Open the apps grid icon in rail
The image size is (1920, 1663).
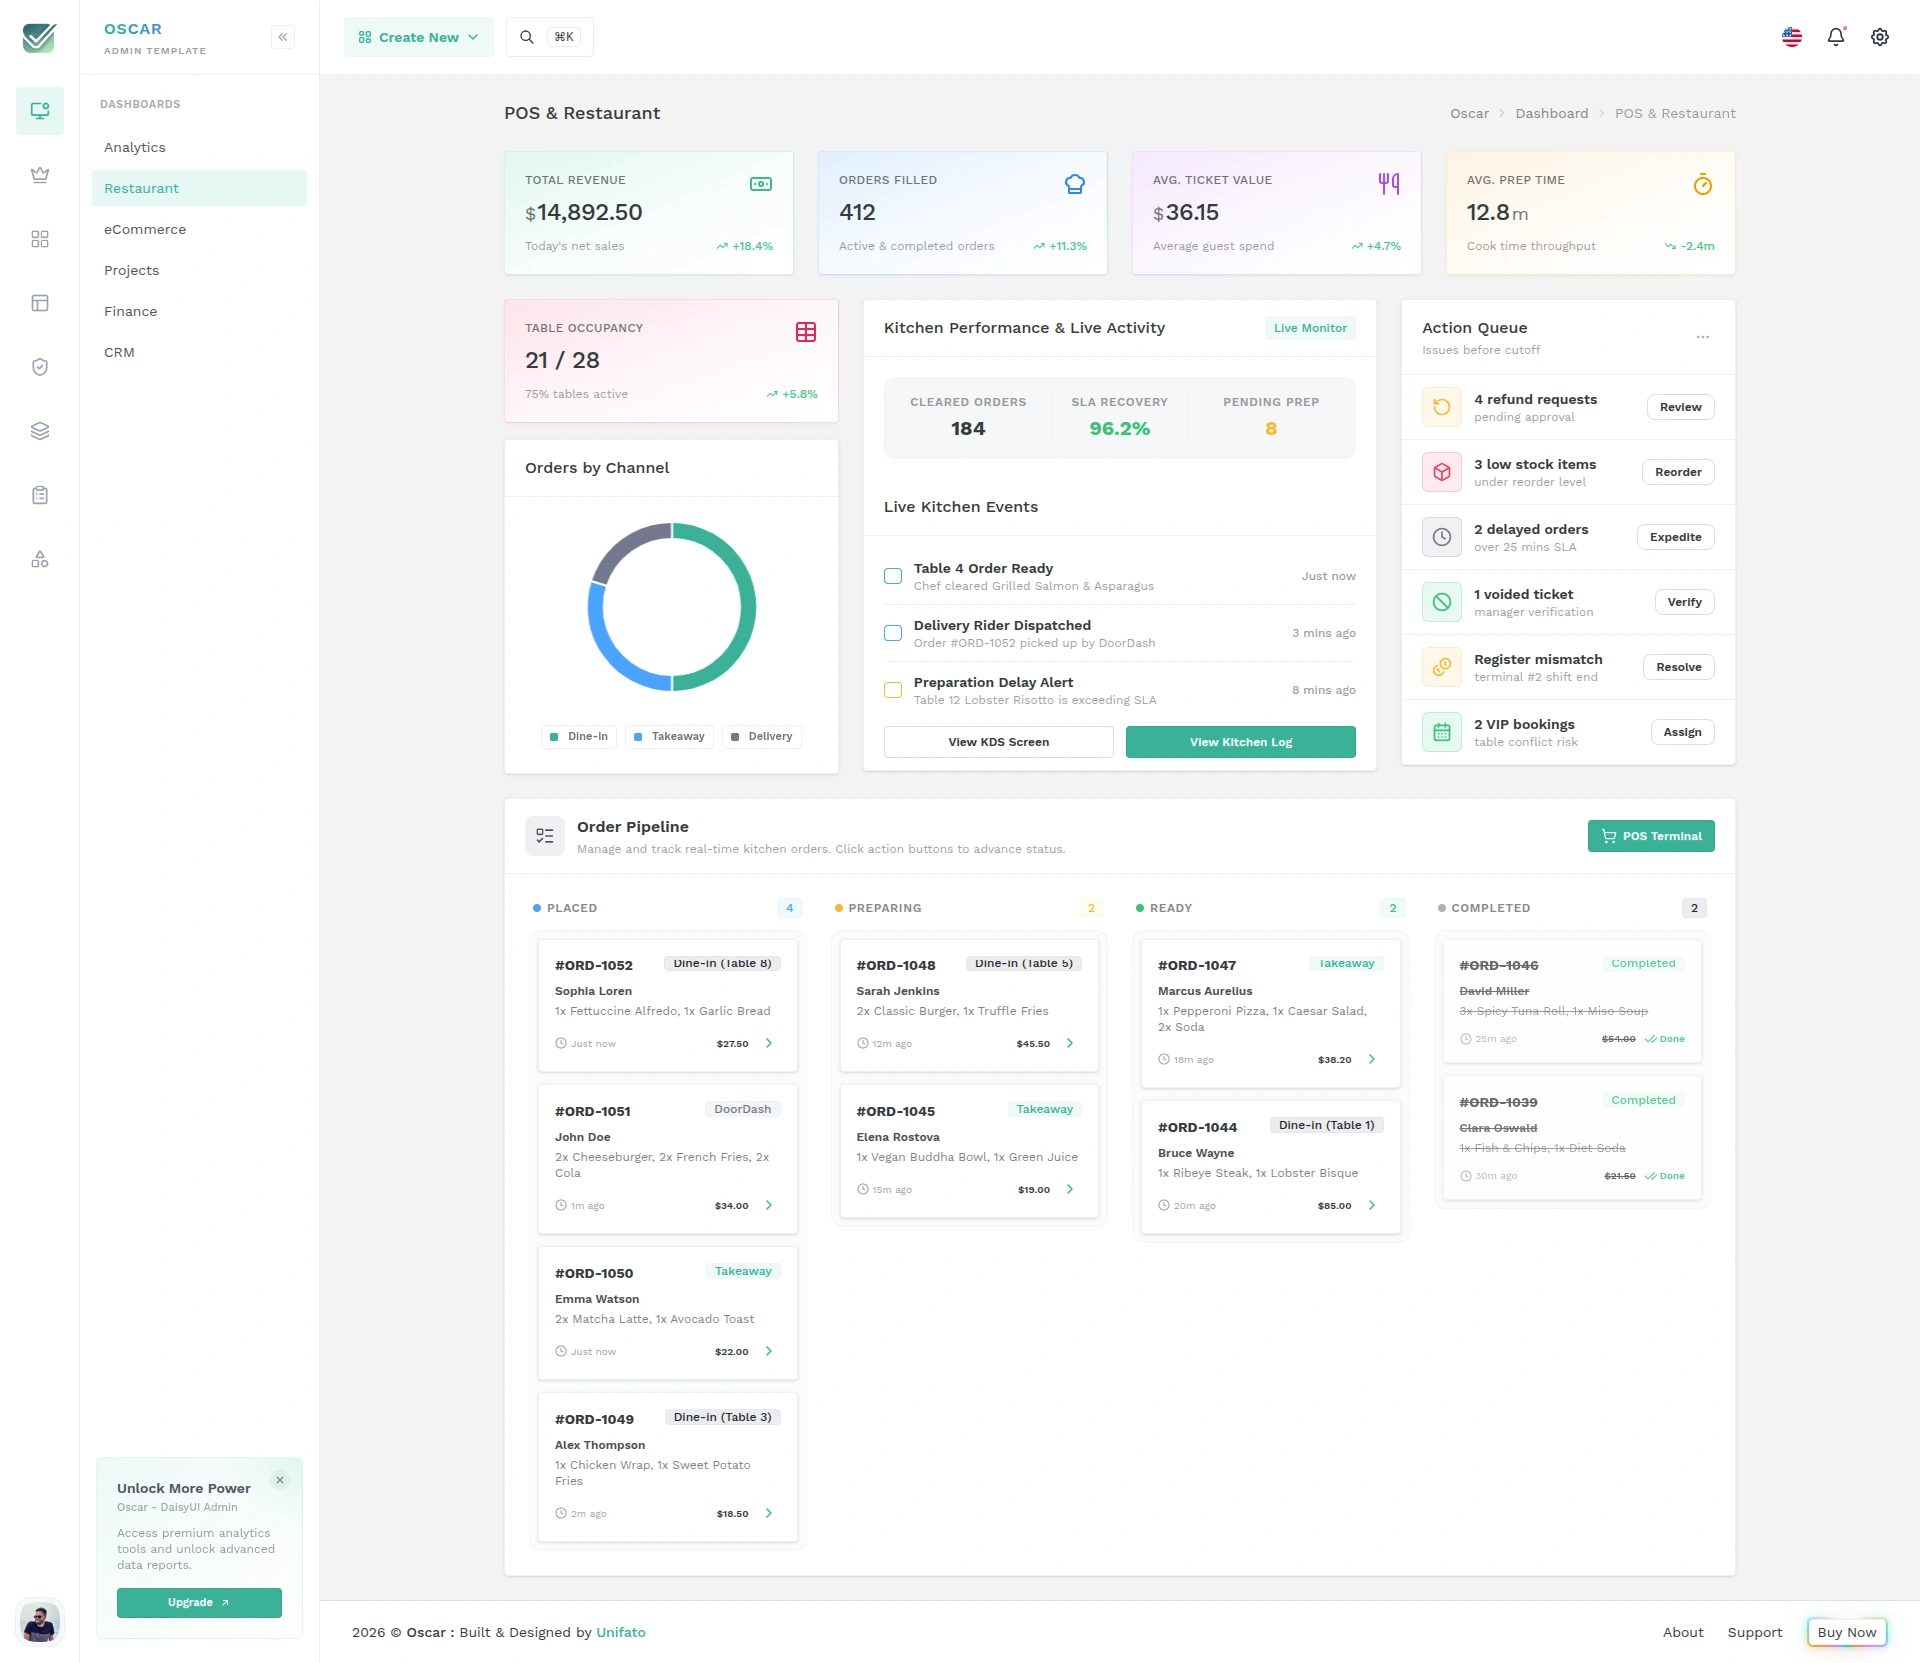pyautogui.click(x=40, y=239)
